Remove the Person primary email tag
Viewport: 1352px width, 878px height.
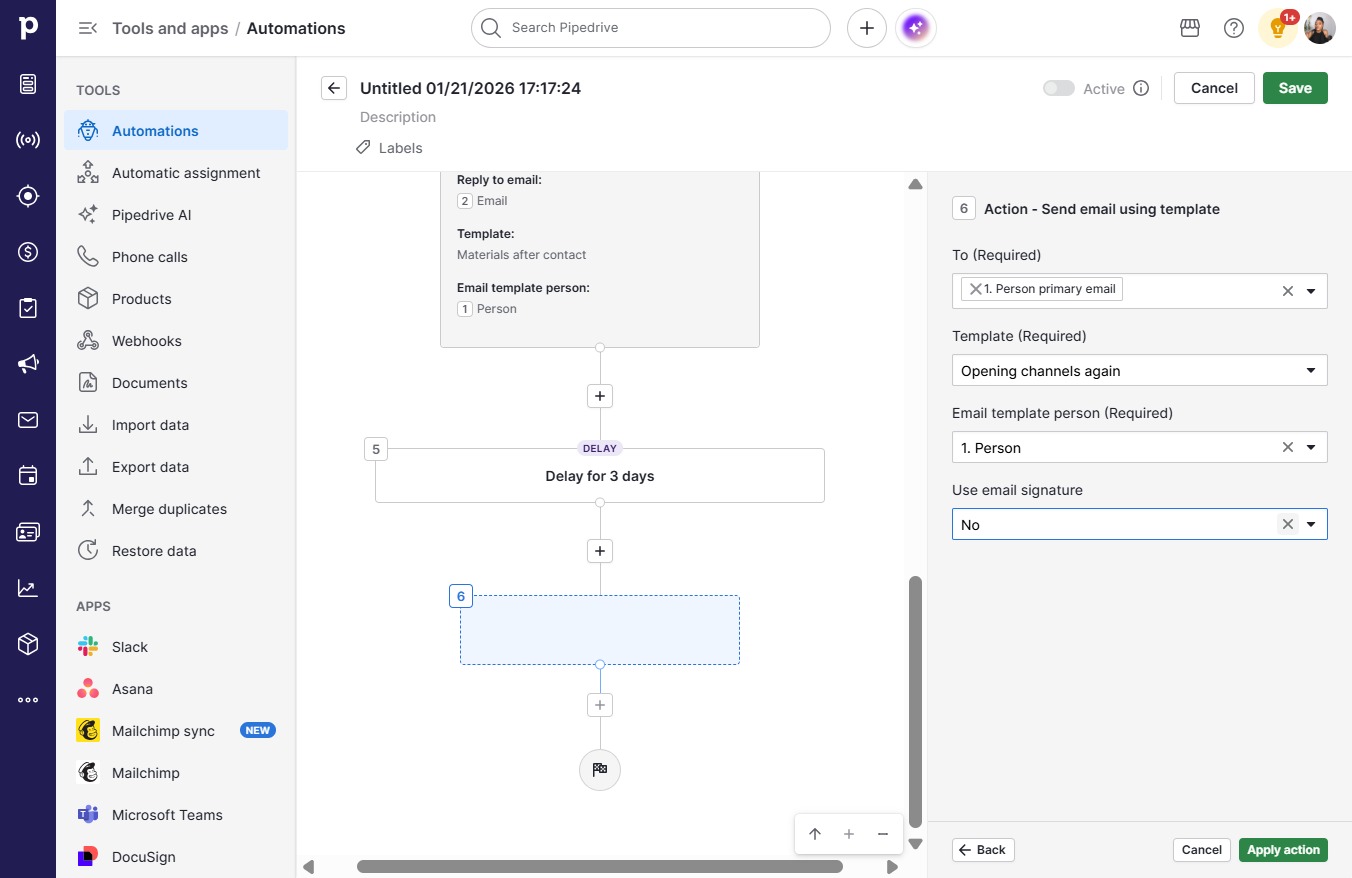[x=975, y=289]
